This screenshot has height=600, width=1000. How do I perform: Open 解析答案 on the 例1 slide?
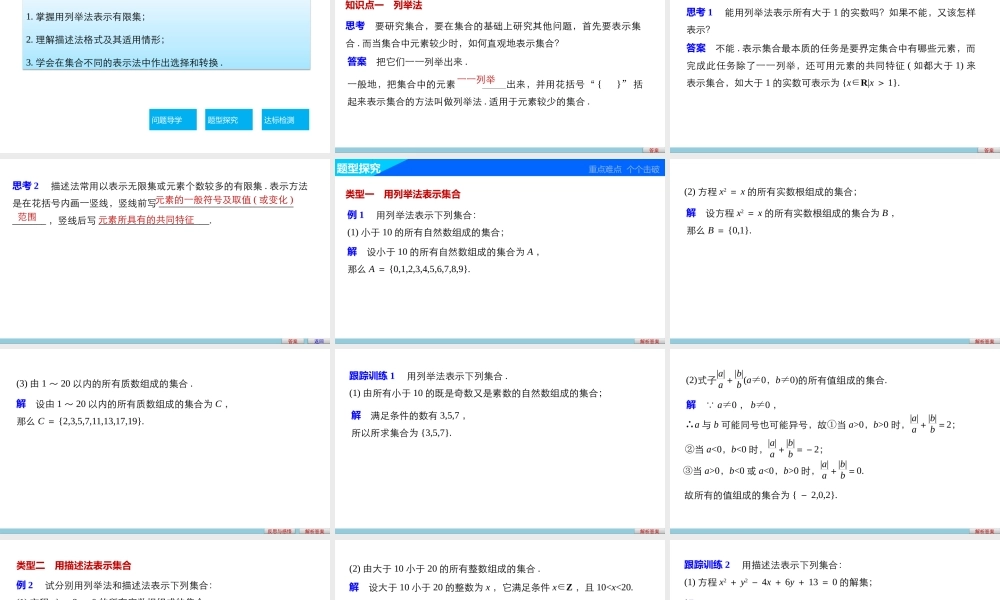coord(650,340)
